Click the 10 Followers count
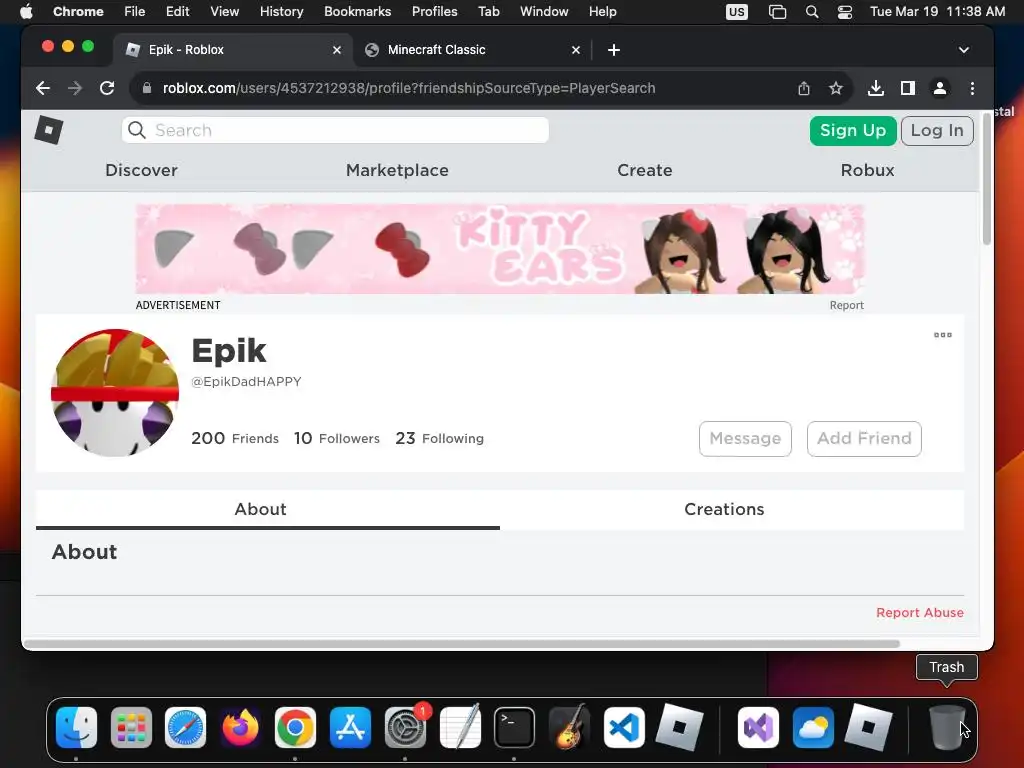 336,438
